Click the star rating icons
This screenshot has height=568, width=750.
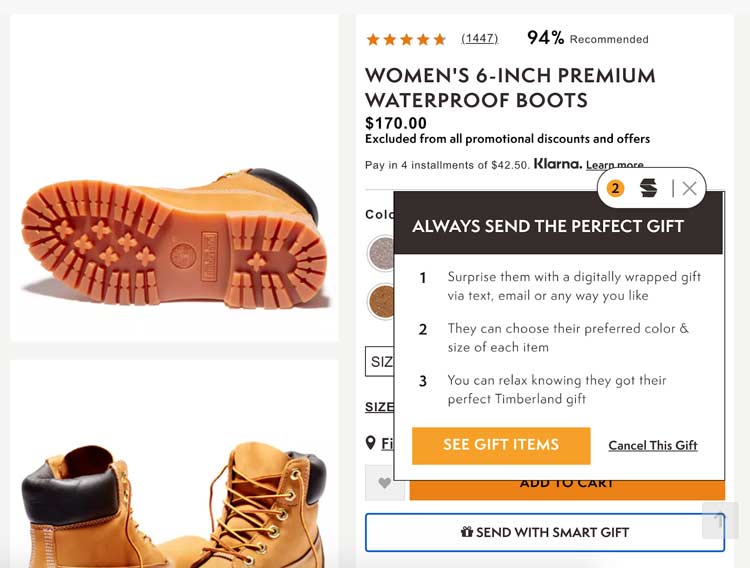click(x=406, y=39)
